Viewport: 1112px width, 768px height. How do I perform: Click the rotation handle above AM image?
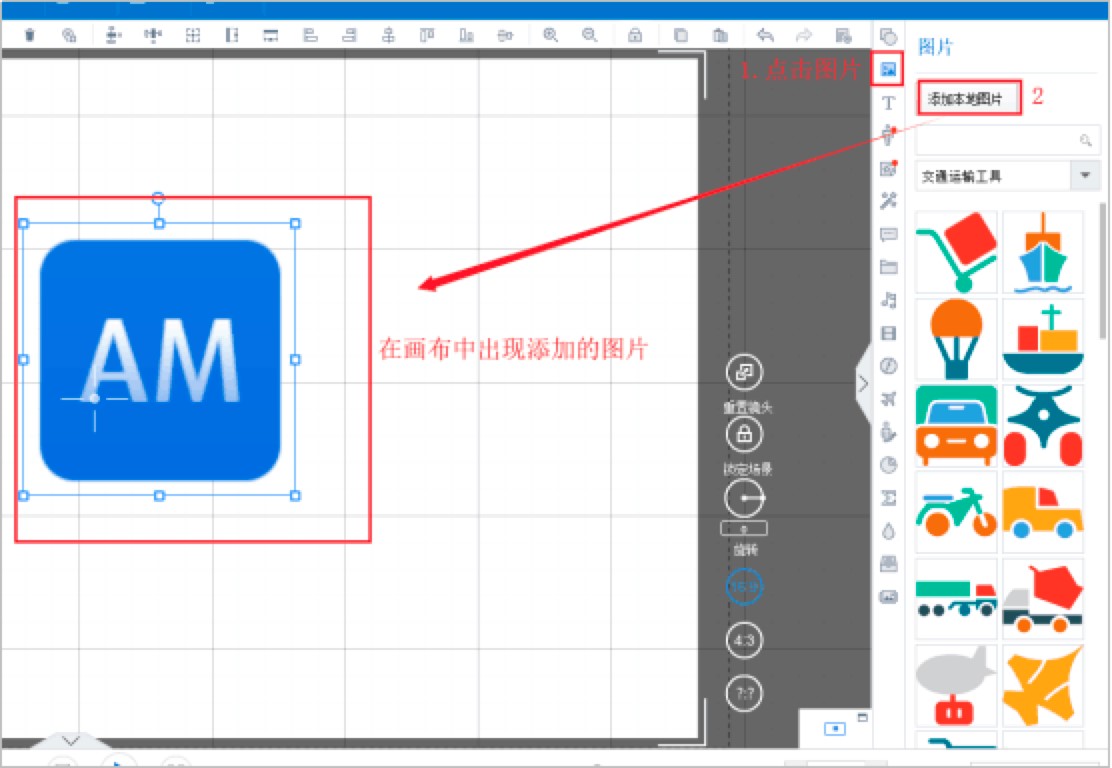[x=159, y=198]
